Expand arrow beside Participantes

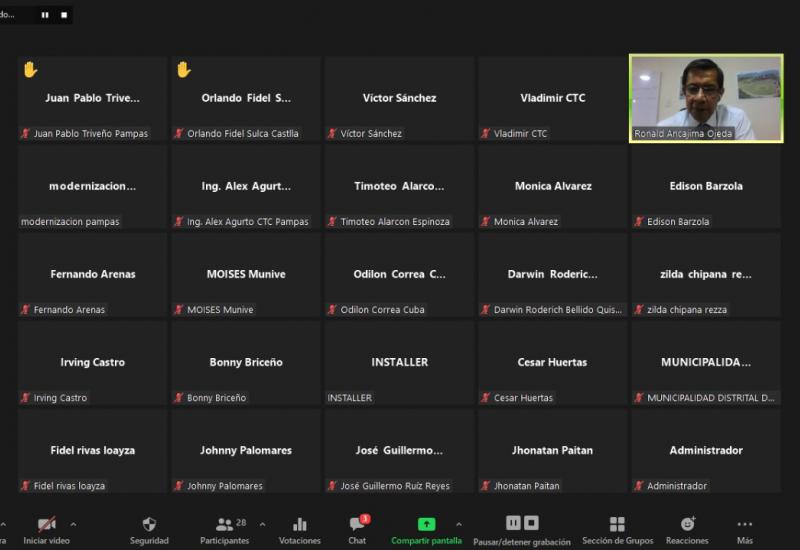click(x=262, y=524)
